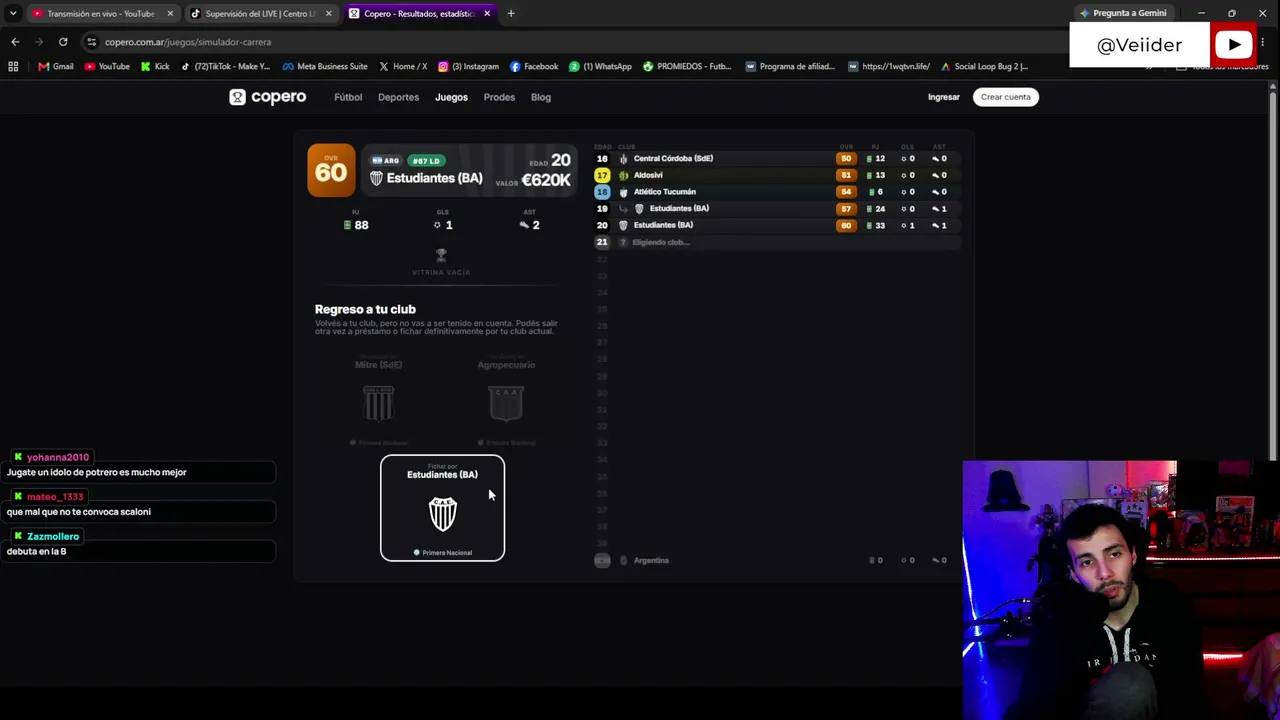This screenshot has width=1280, height=720.
Task: Open the Social Loop Bug 2 bookmark
Action: [x=984, y=66]
